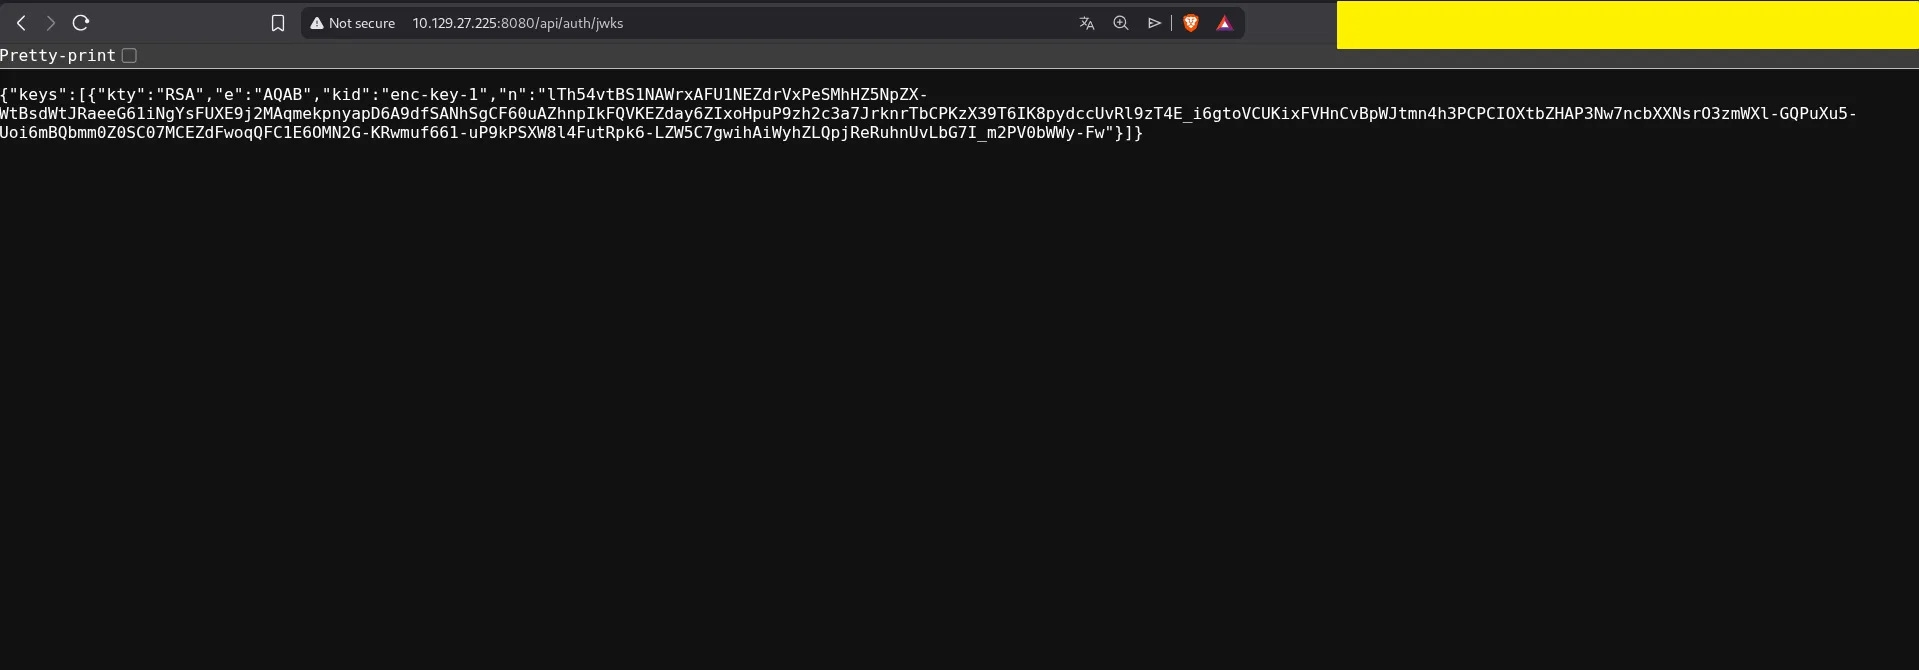Click the "RSA" kty value
This screenshot has height=670, width=1919.
(179, 95)
